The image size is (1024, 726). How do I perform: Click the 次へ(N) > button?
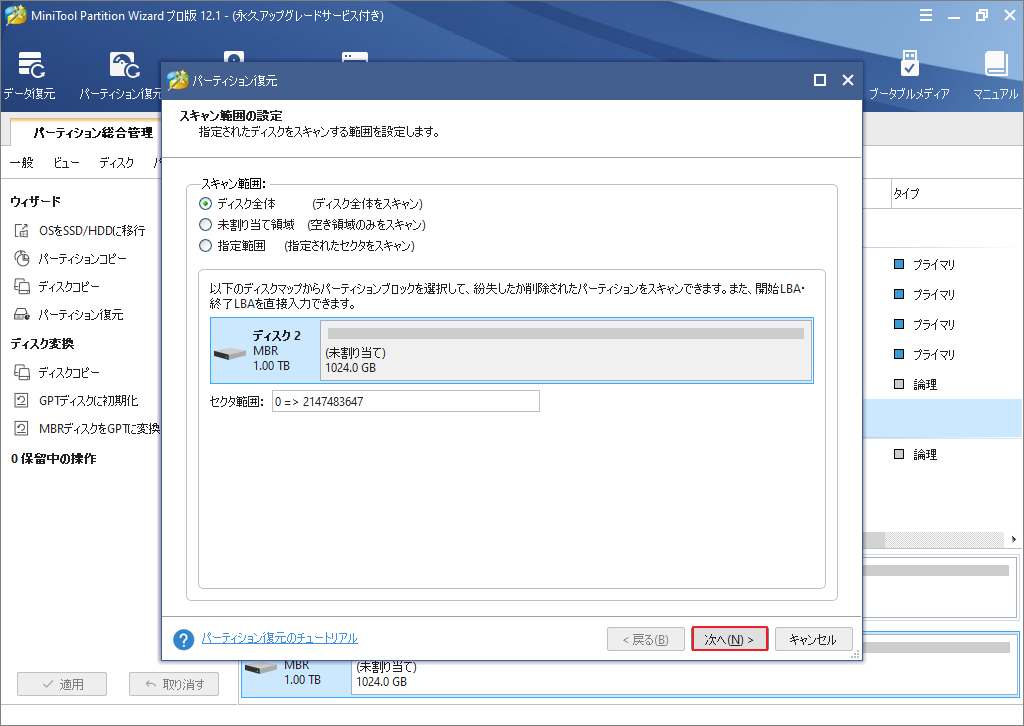pyautogui.click(x=729, y=639)
